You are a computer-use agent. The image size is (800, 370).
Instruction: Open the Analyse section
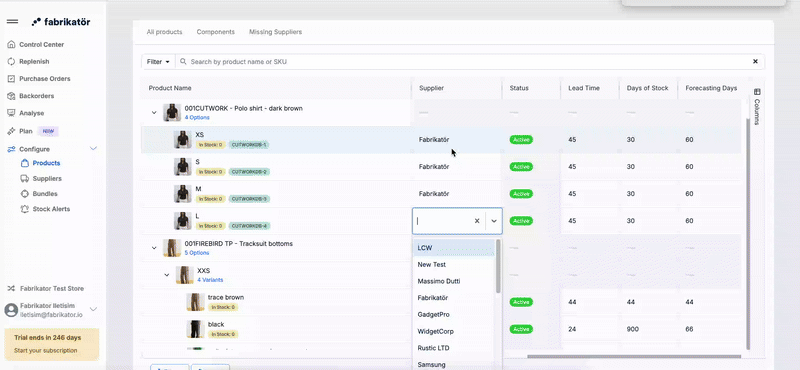pyautogui.click(x=32, y=113)
